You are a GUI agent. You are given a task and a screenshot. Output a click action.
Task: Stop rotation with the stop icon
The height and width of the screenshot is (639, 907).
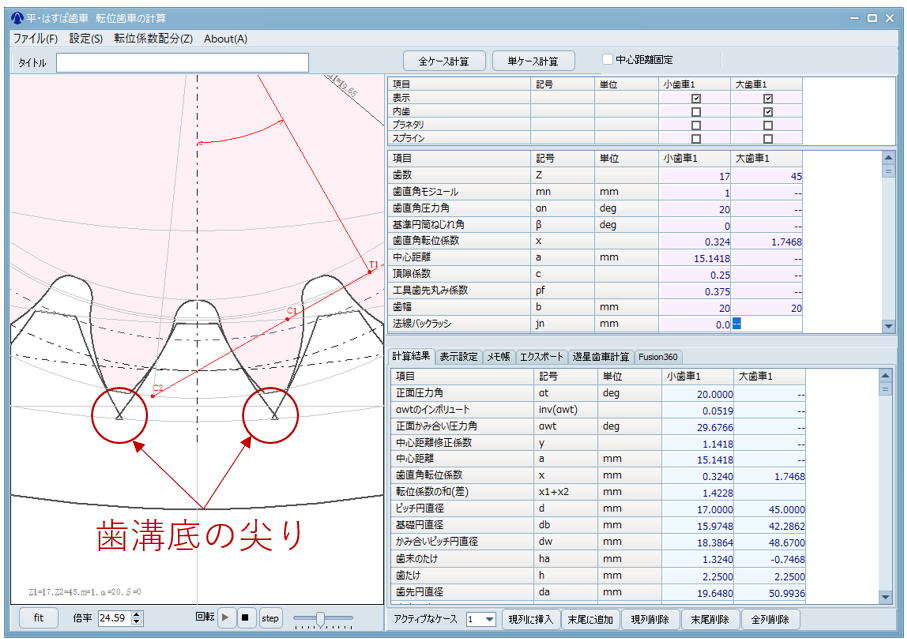245,618
